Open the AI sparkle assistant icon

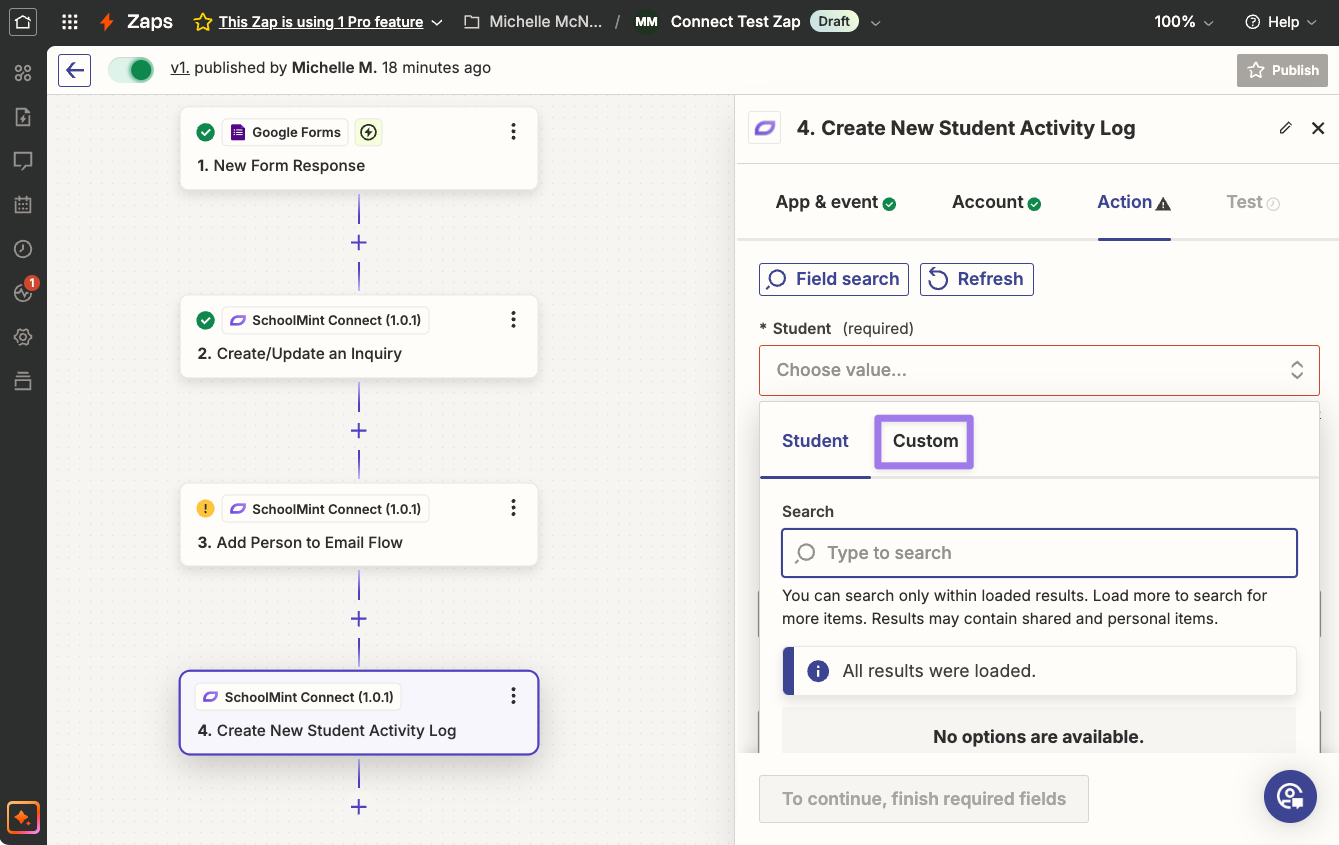(x=23, y=817)
